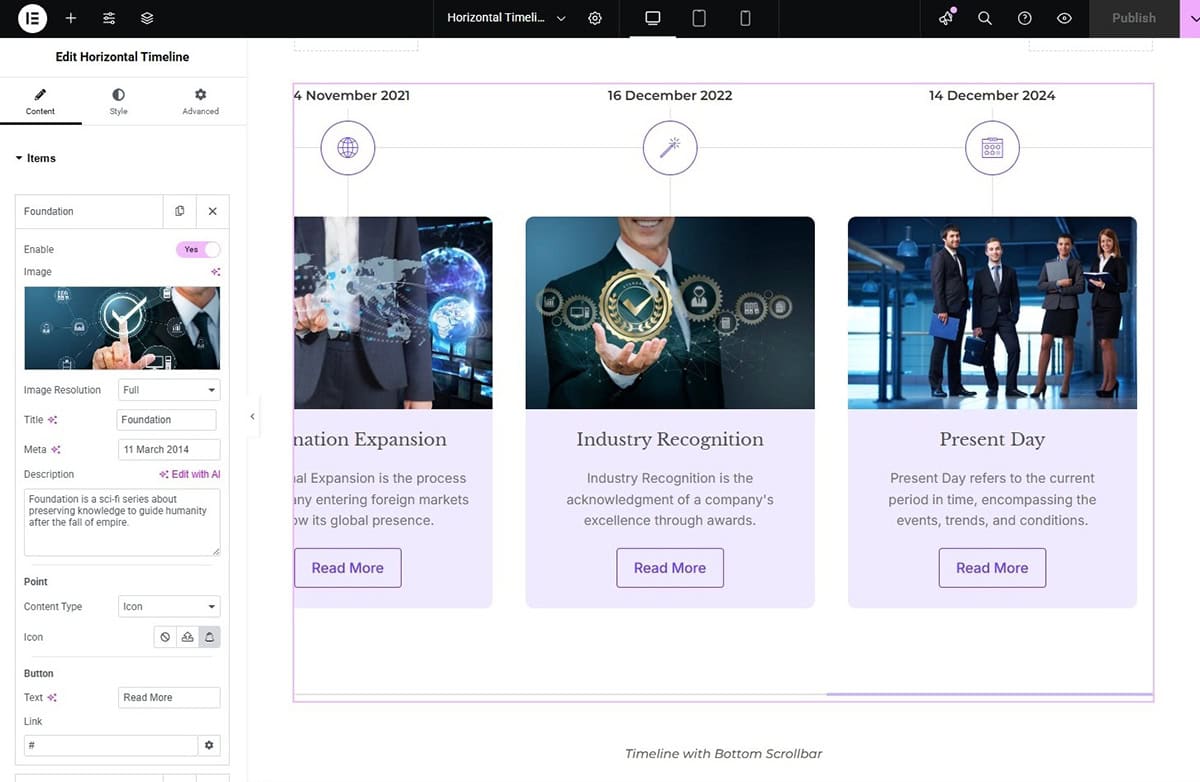1200x782 pixels.
Task: Open icon library for point icon
Action: tap(209, 637)
